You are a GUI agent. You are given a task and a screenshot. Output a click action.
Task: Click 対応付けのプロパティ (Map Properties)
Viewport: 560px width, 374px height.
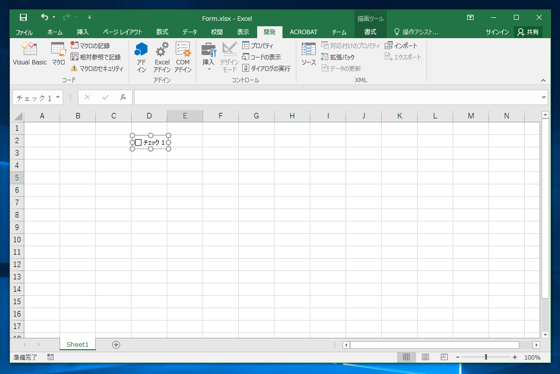(x=350, y=45)
